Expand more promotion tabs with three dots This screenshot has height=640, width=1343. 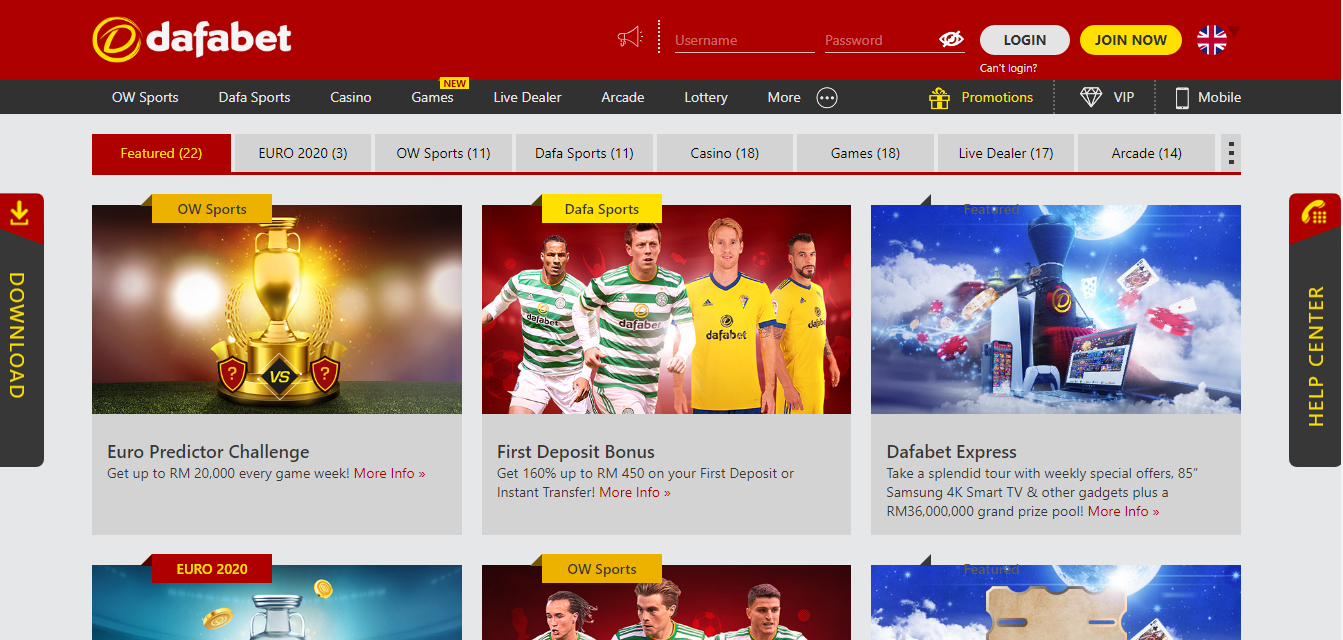(1231, 153)
